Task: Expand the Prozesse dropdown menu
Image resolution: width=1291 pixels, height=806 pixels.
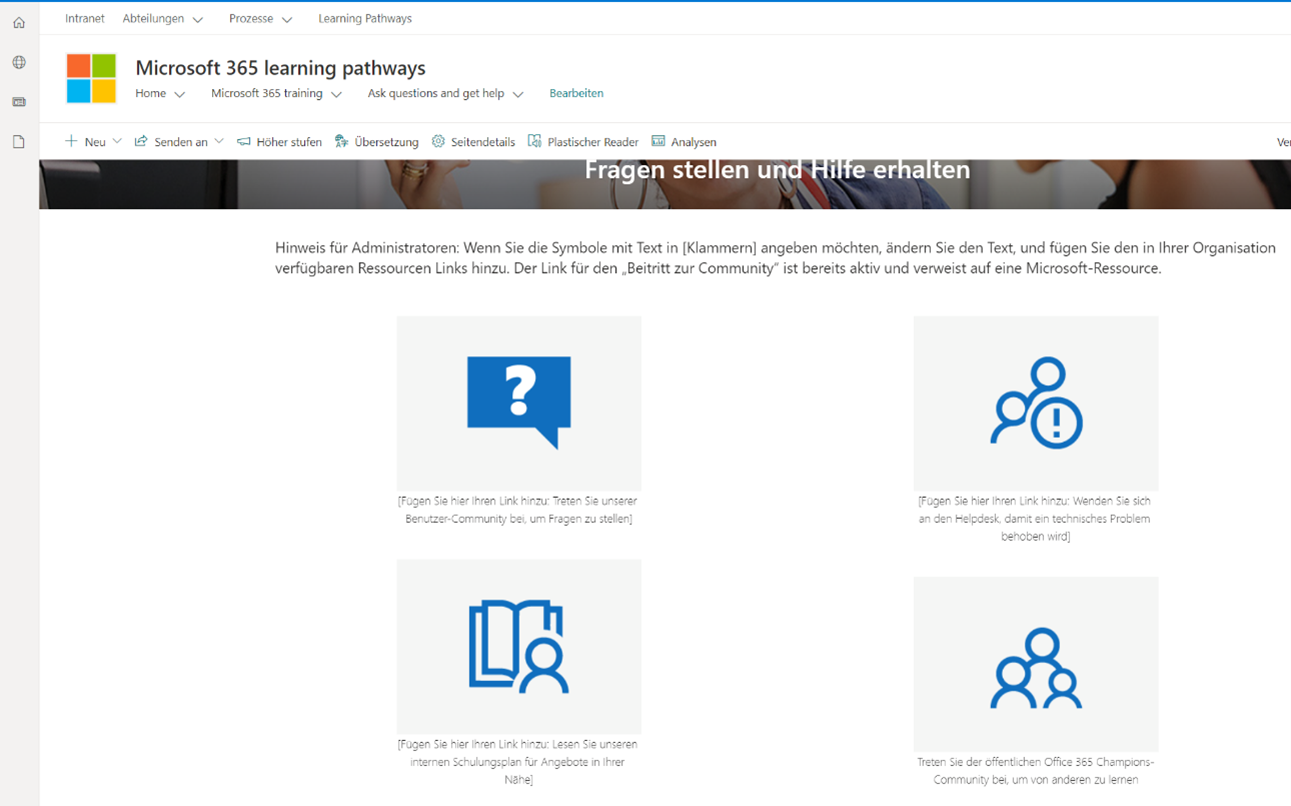Action: tap(260, 17)
